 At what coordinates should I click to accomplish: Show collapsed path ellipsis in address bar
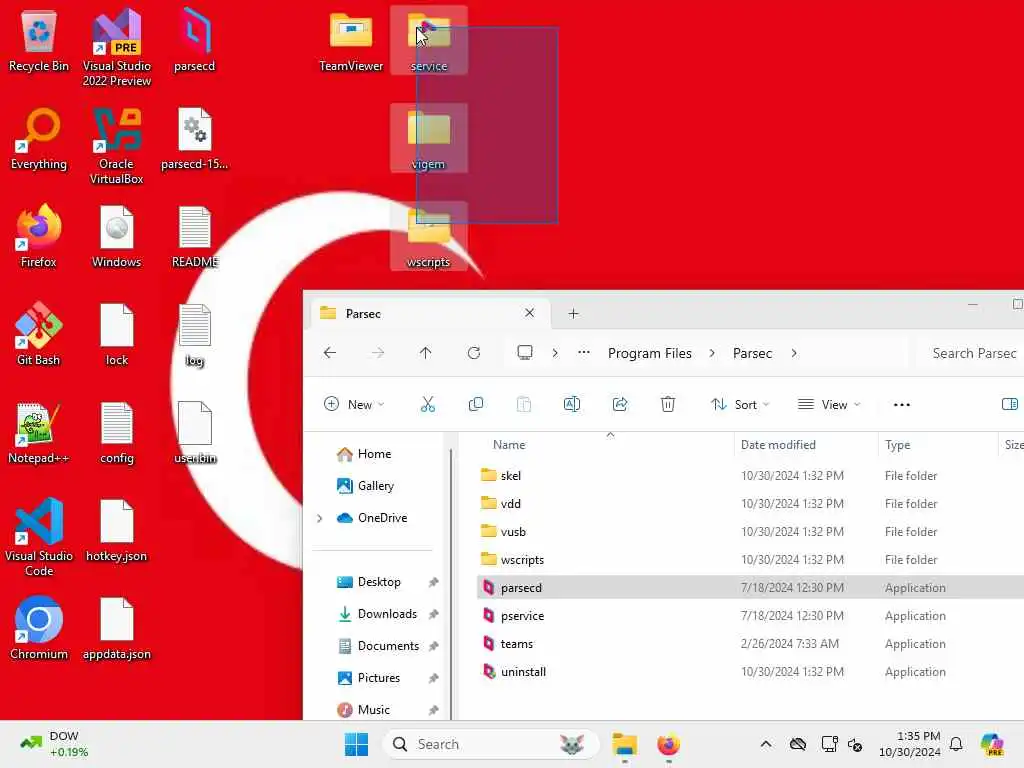pos(584,353)
